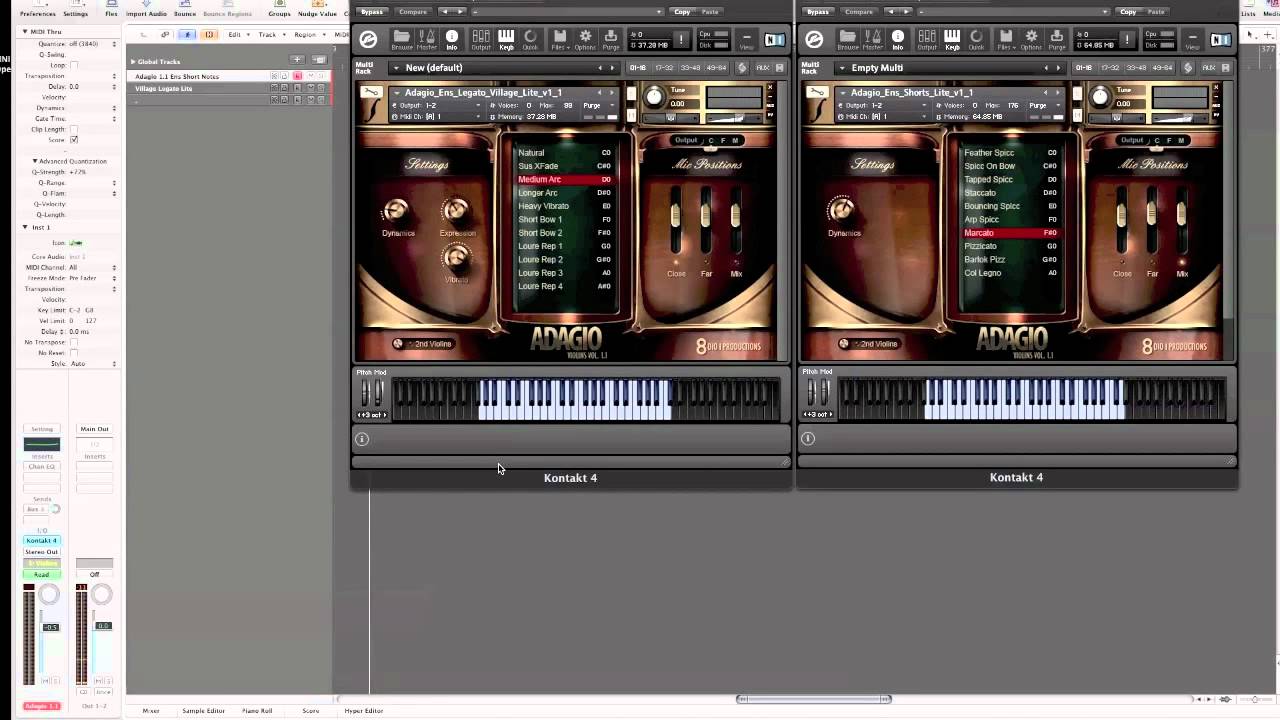Open Browse in right Kontakt window
1280x720 pixels.
(x=848, y=39)
